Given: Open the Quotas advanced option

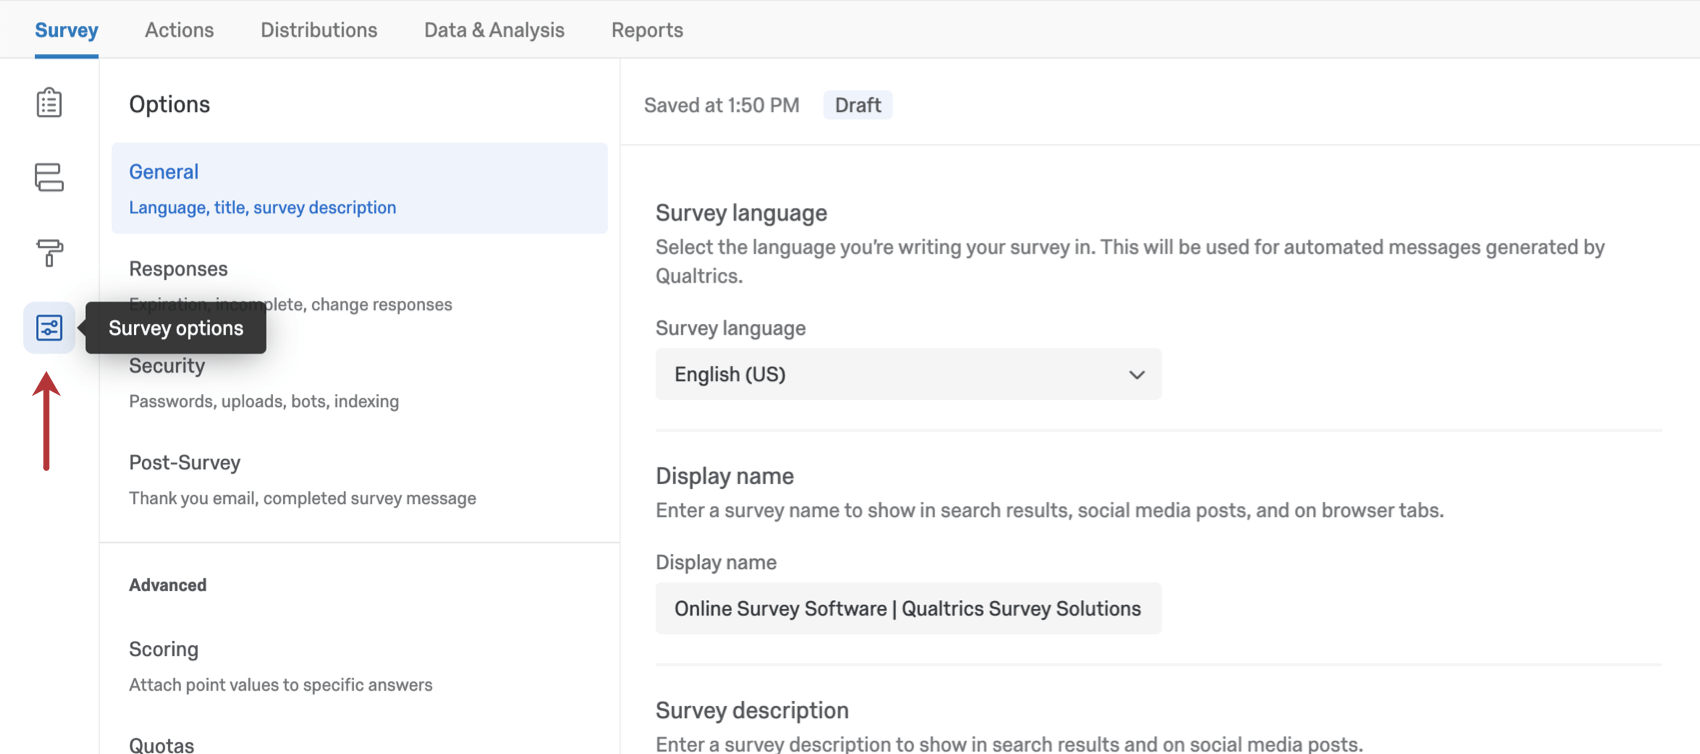Looking at the screenshot, I should 162,744.
